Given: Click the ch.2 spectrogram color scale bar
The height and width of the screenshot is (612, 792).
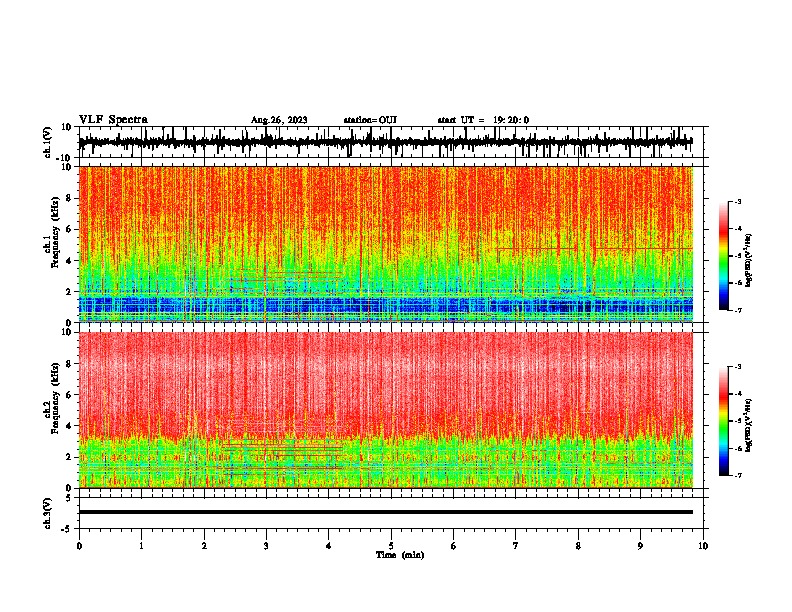Looking at the screenshot, I should pyautogui.click(x=723, y=421).
